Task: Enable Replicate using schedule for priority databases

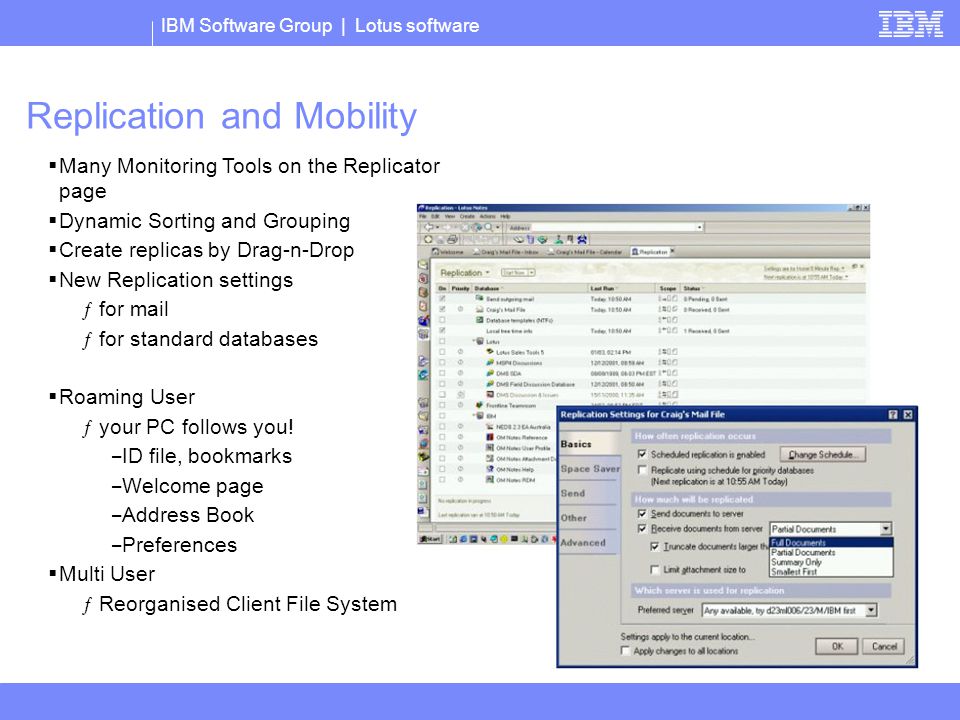Action: coord(642,470)
